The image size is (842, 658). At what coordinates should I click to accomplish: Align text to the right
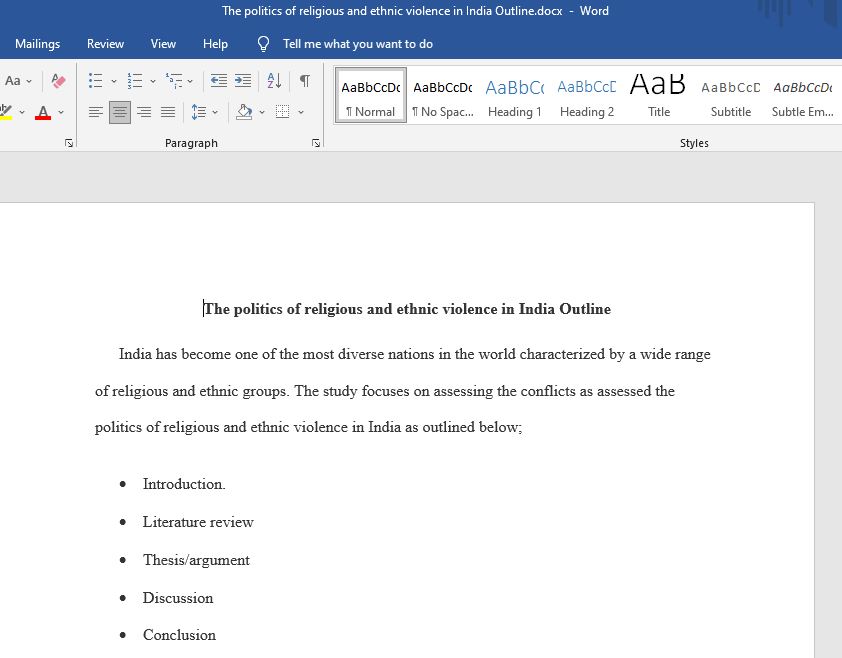144,112
